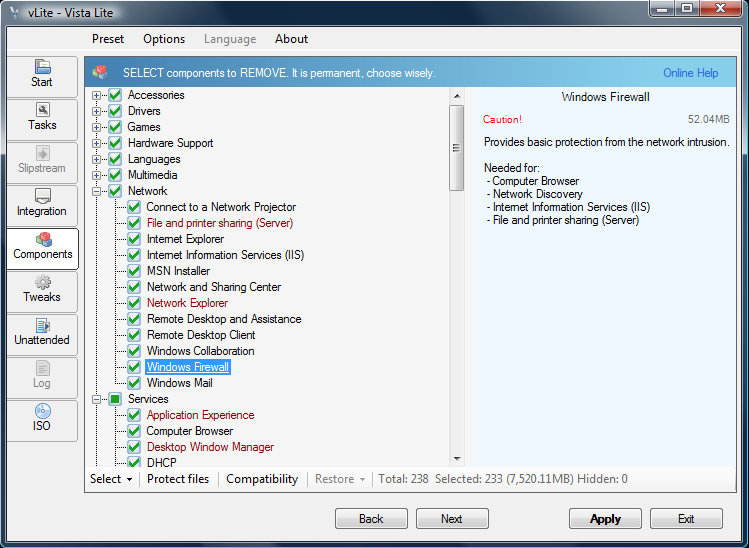Click the Next button

pos(452,518)
